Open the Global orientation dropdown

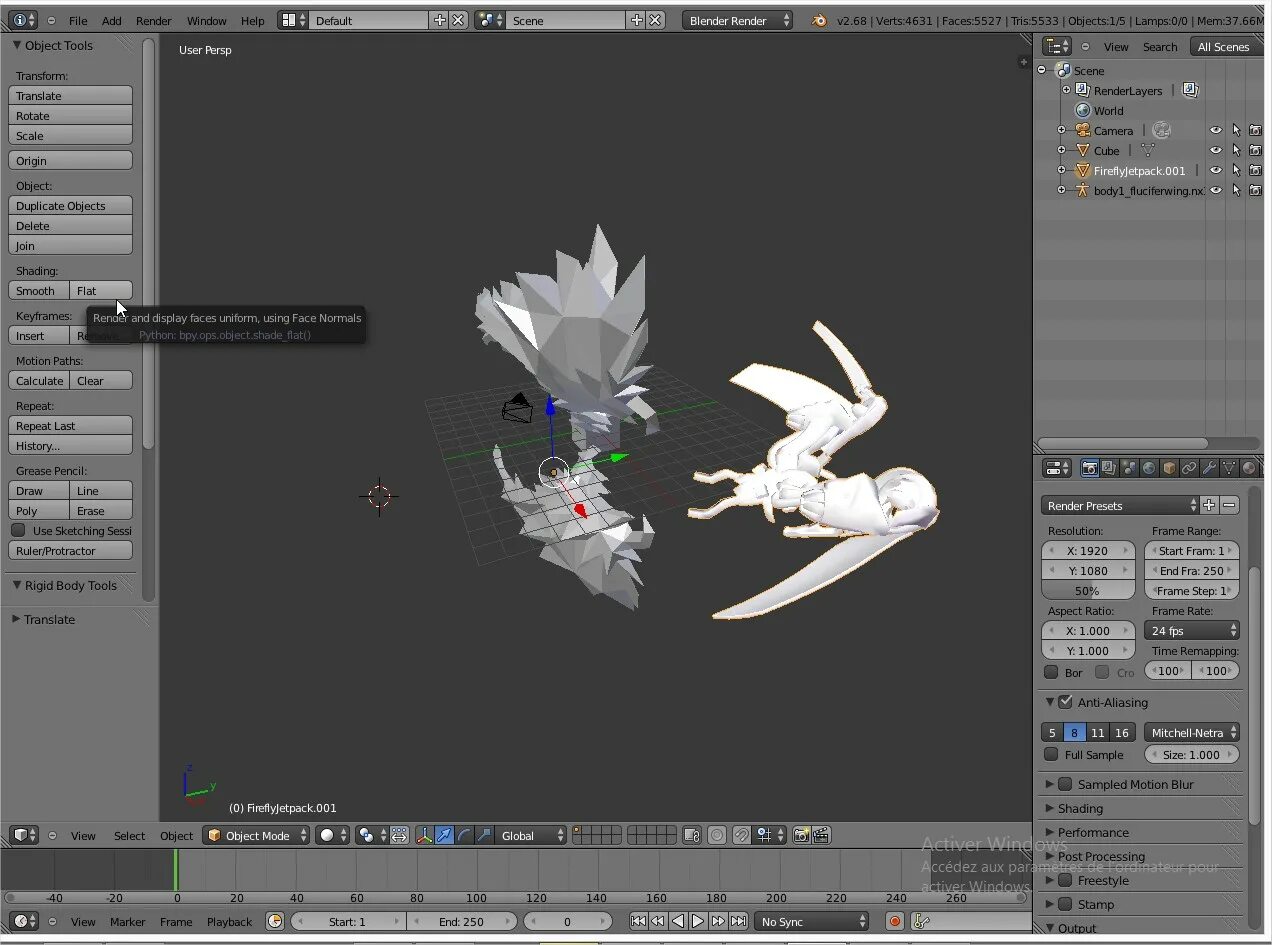click(x=532, y=835)
